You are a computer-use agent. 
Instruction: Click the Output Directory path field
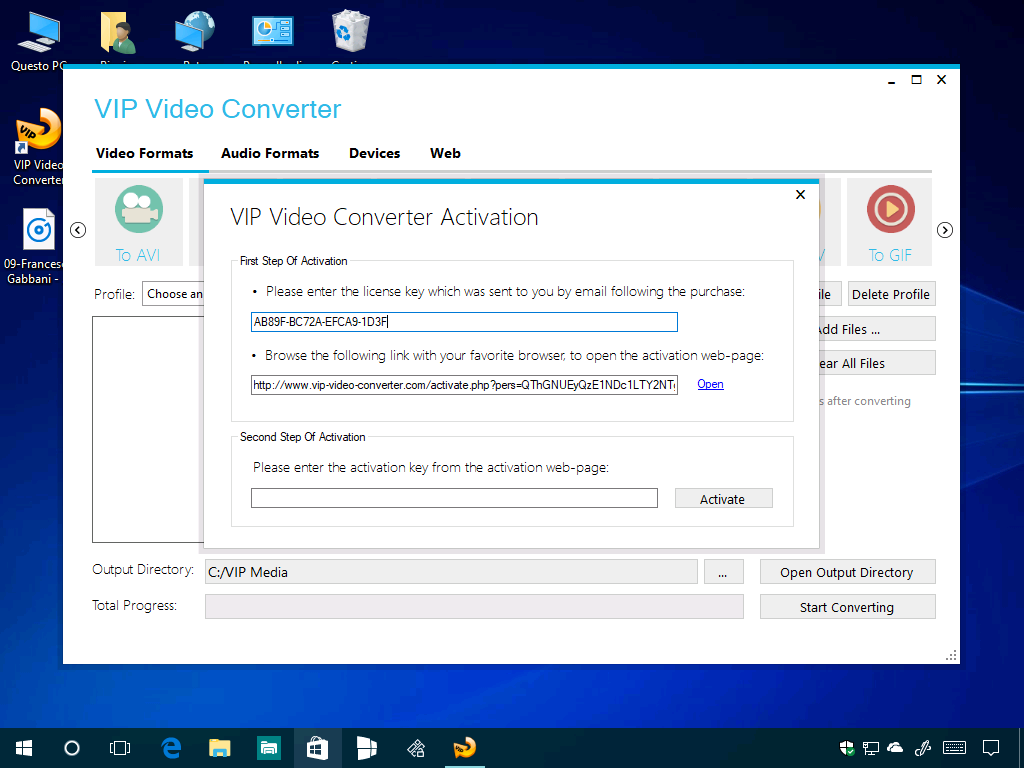(x=451, y=572)
